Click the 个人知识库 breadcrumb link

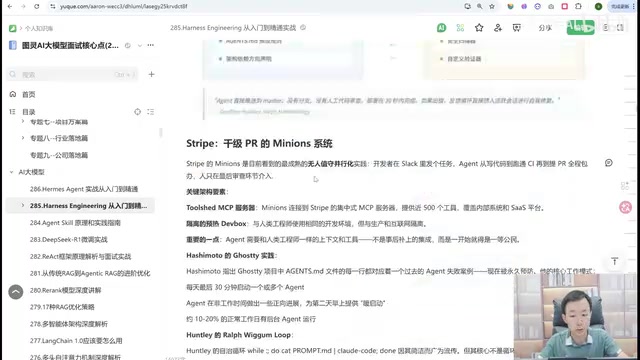click(39, 29)
